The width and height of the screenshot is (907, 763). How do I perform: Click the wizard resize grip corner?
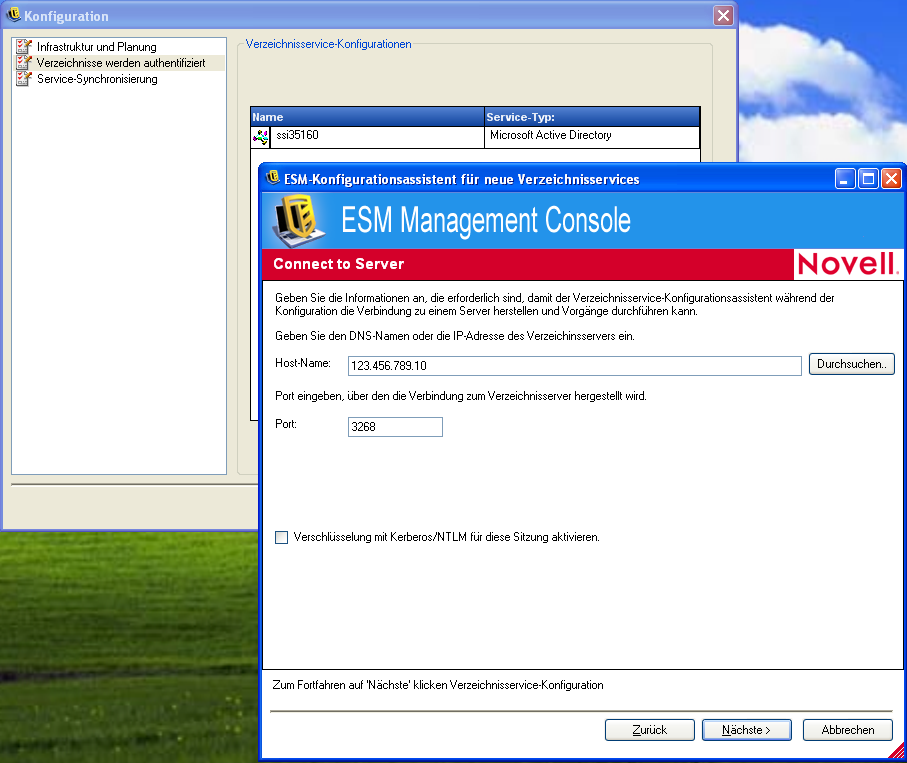coord(896,750)
